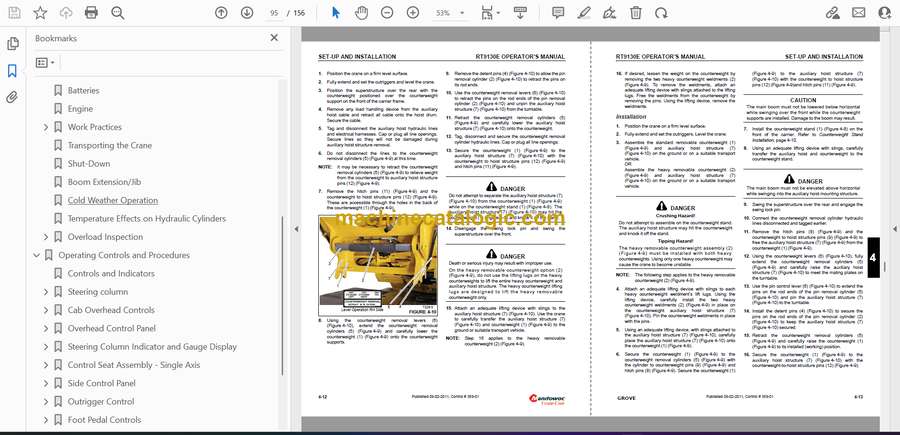Open Controls and Indicators bookmark
Screen dimensions: 900x435
click(111, 273)
